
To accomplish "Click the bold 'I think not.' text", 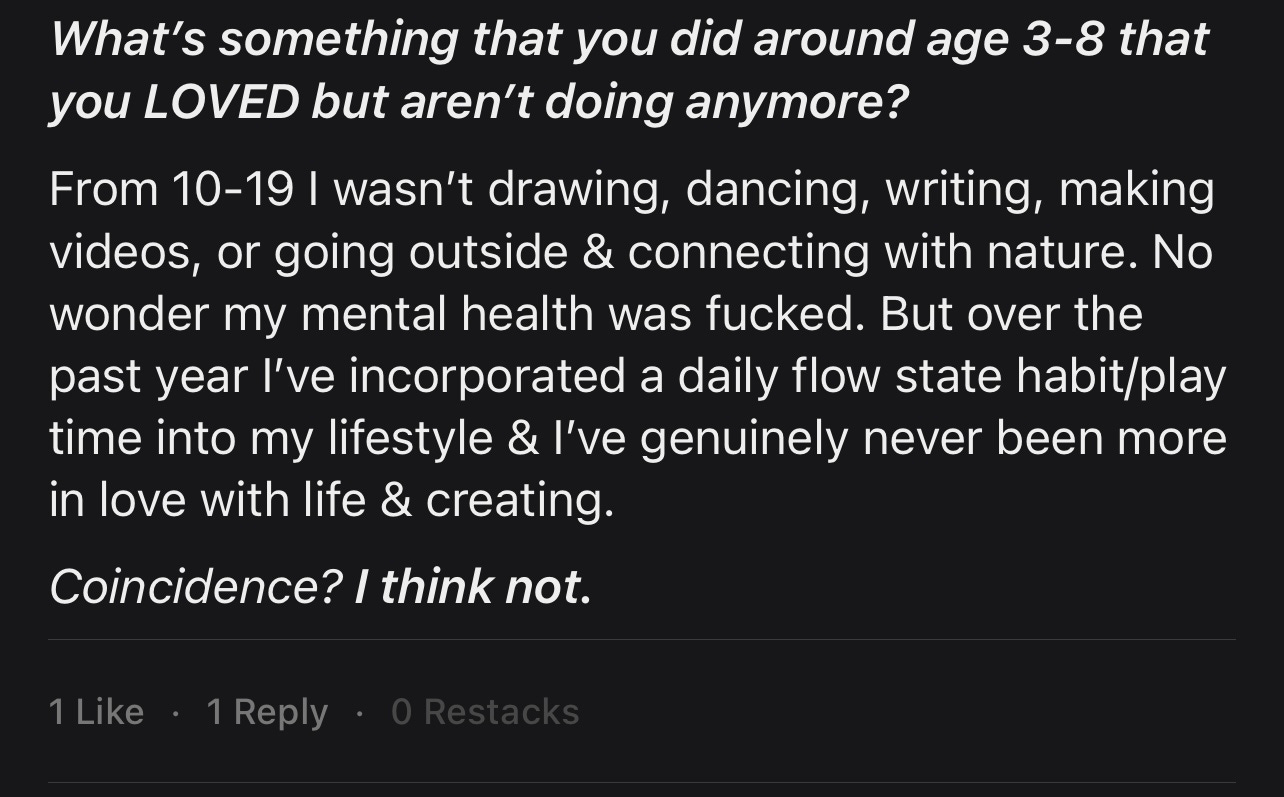I will [x=474, y=586].
